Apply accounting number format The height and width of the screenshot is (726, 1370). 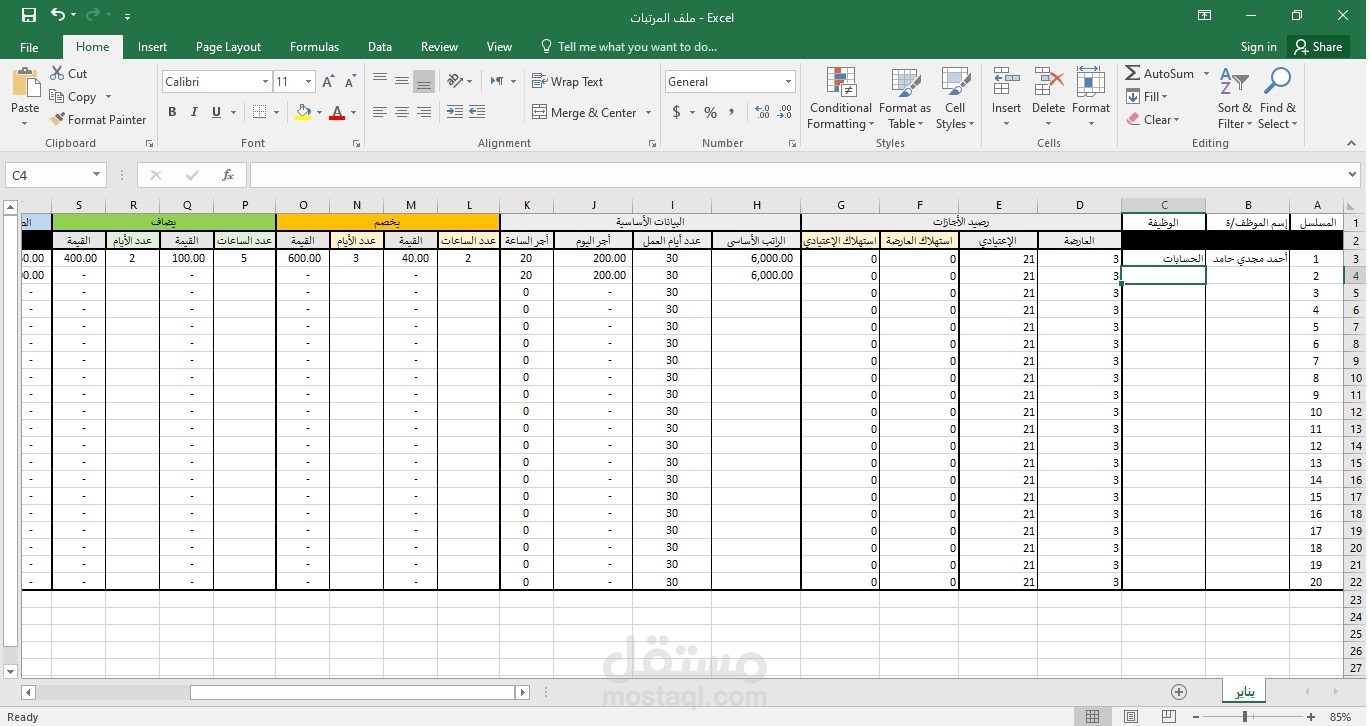pyautogui.click(x=677, y=112)
